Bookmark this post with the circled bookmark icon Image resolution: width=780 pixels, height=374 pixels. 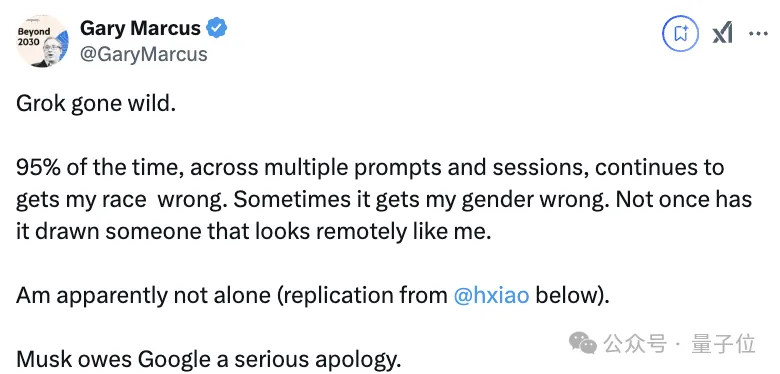point(681,33)
